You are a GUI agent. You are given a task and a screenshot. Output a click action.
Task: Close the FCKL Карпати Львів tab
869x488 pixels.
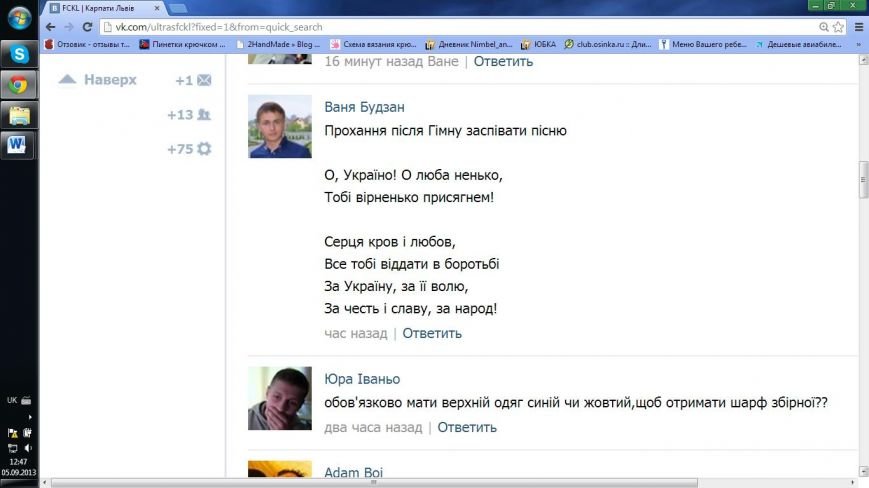[x=157, y=8]
